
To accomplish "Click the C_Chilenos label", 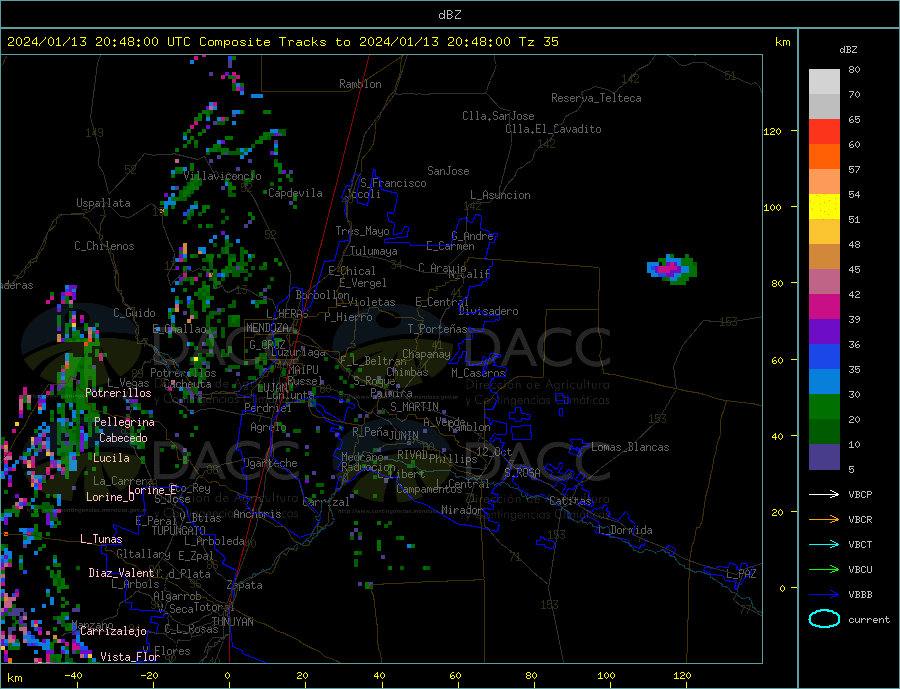I will coord(104,246).
